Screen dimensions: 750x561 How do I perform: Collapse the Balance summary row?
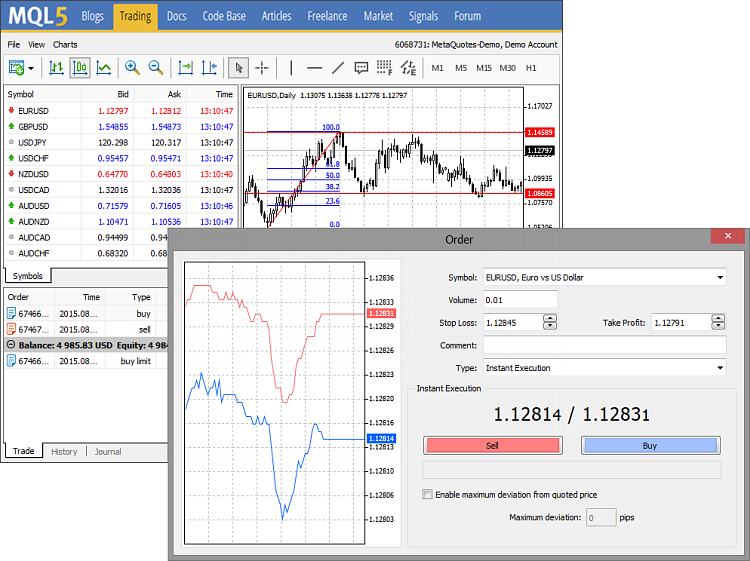pyautogui.click(x=10, y=344)
